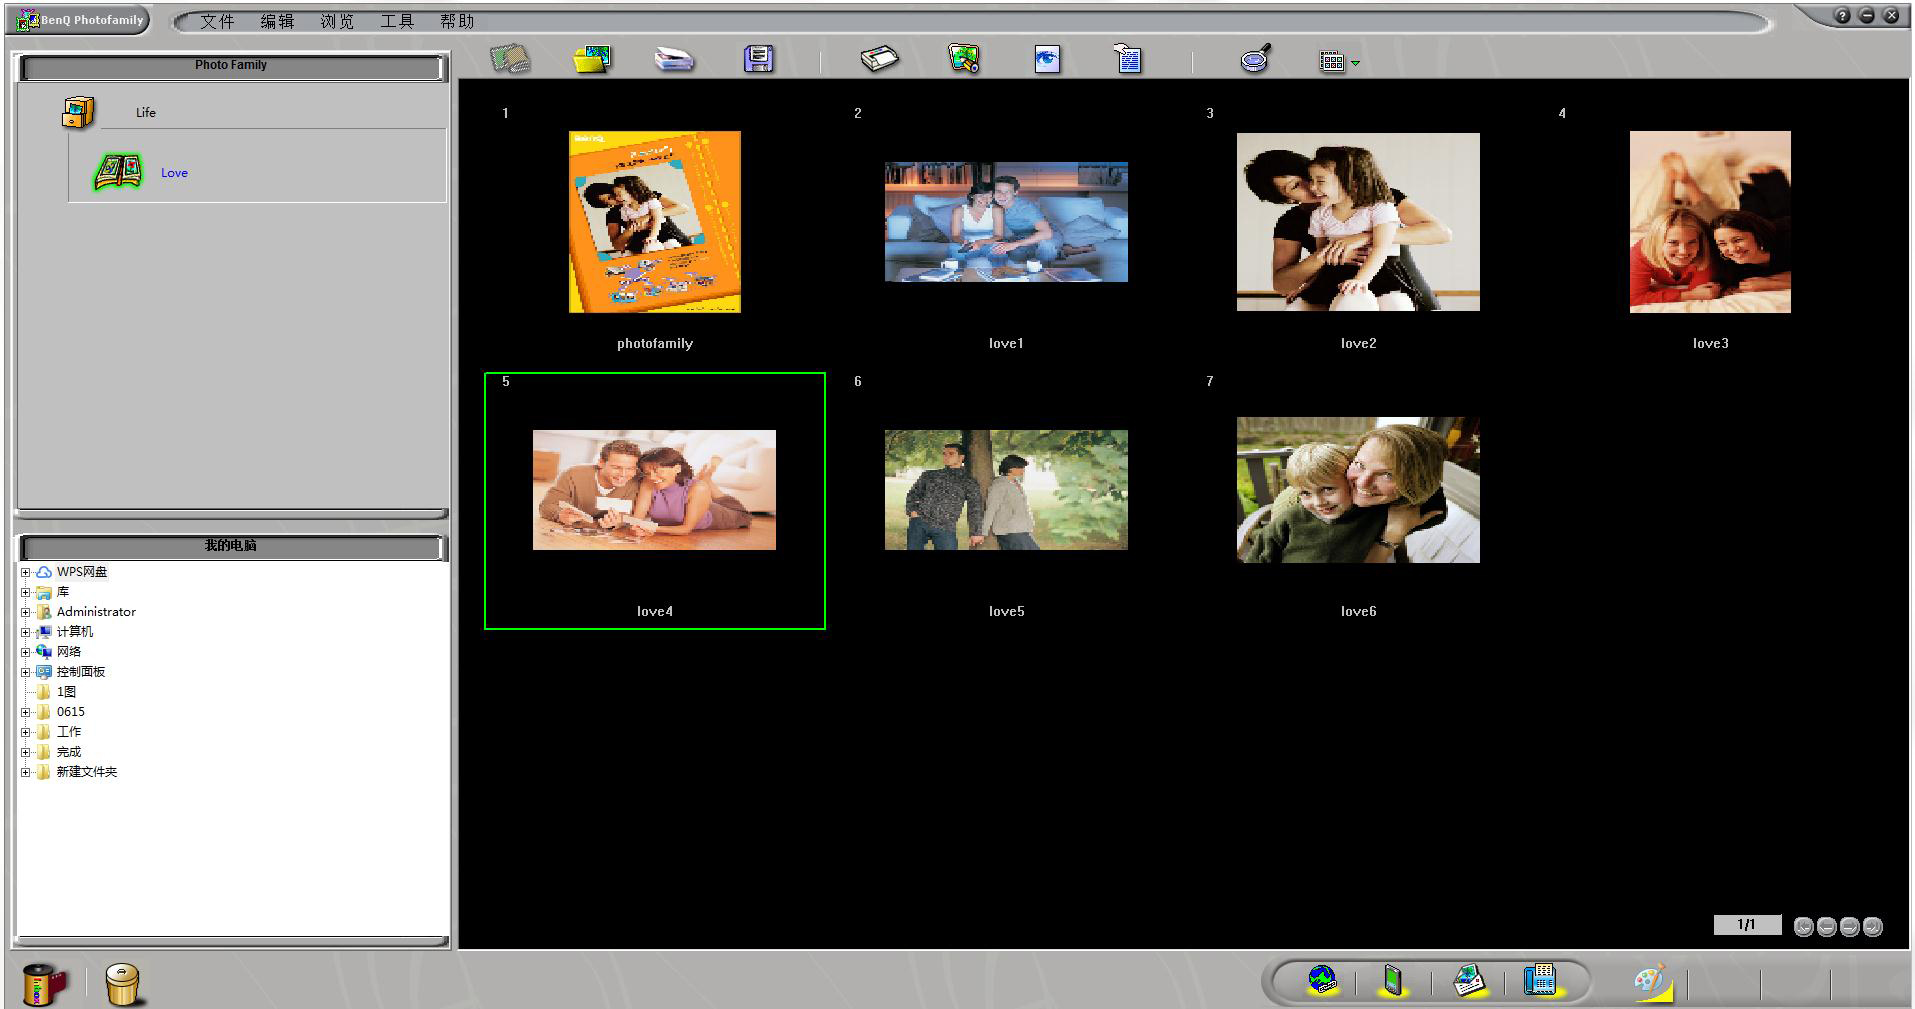Select the 完成 folder

pyautogui.click(x=69, y=752)
